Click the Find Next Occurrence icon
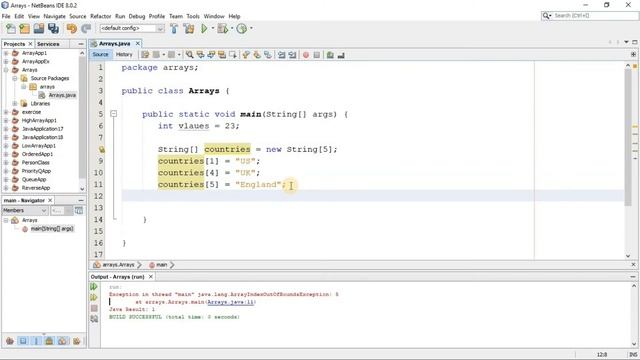Image resolution: width=640 pixels, height=360 pixels. tap(211, 55)
